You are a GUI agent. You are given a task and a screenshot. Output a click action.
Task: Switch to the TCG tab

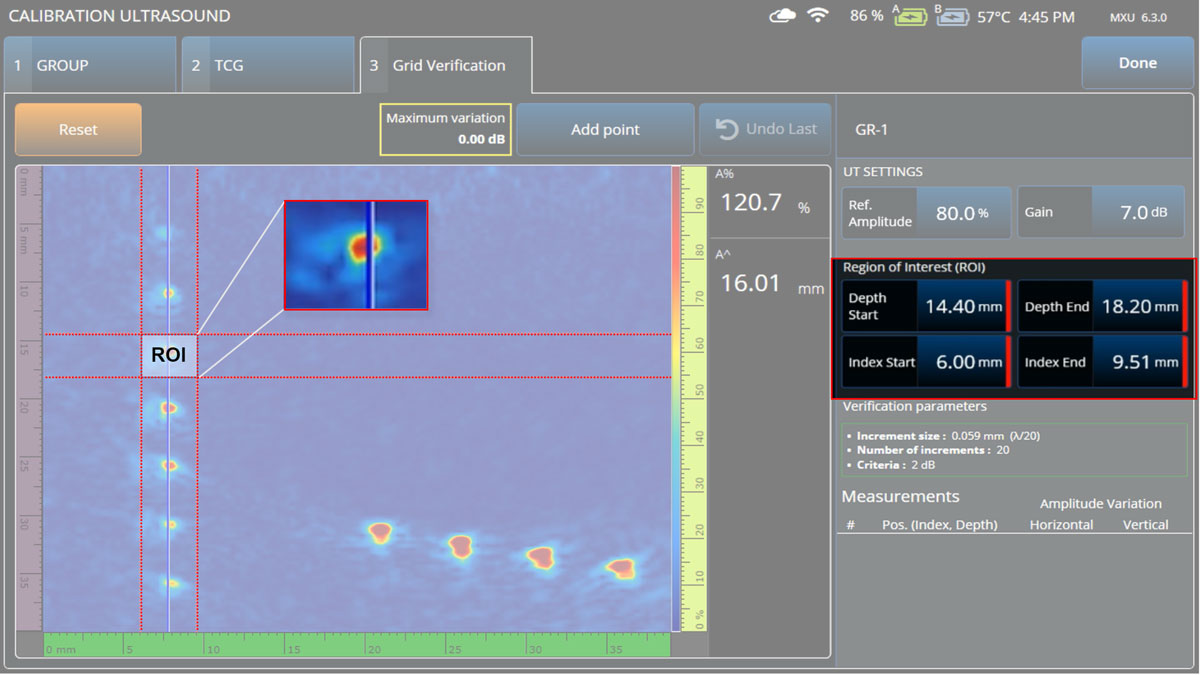coord(267,65)
